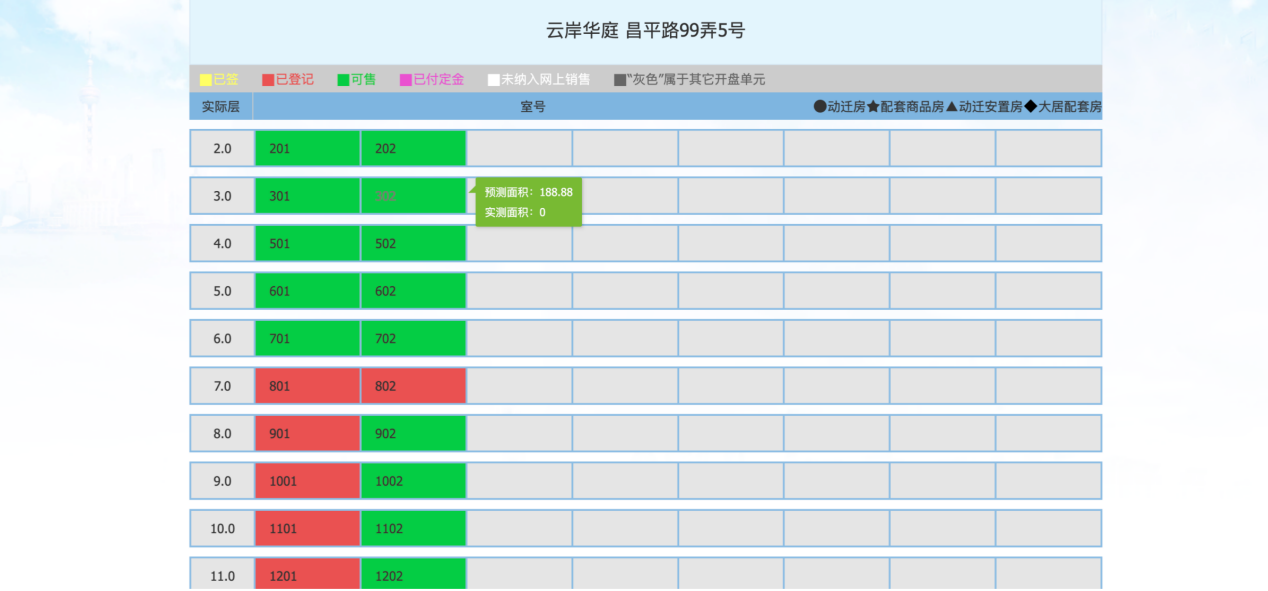Click the star 配套商品房 symbol
The image size is (1268, 591).
point(873,106)
